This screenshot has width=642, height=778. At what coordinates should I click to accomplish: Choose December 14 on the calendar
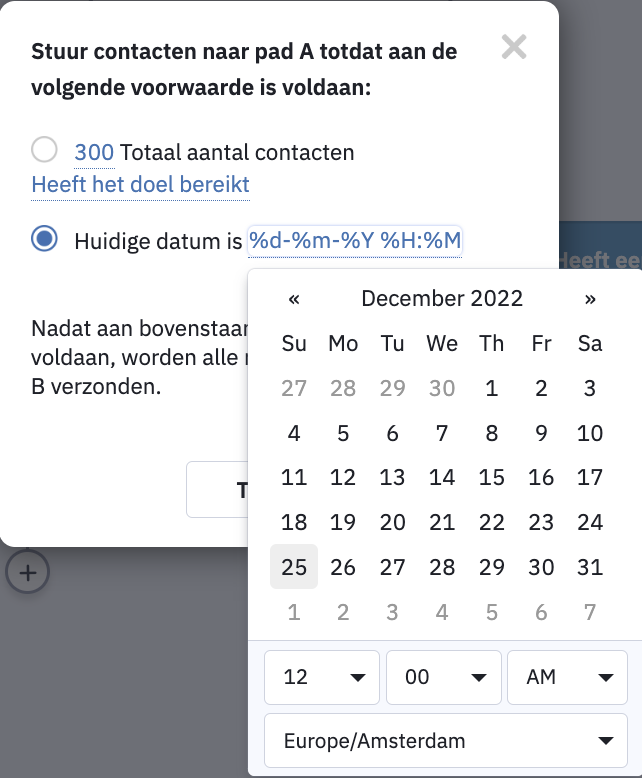[x=442, y=477]
